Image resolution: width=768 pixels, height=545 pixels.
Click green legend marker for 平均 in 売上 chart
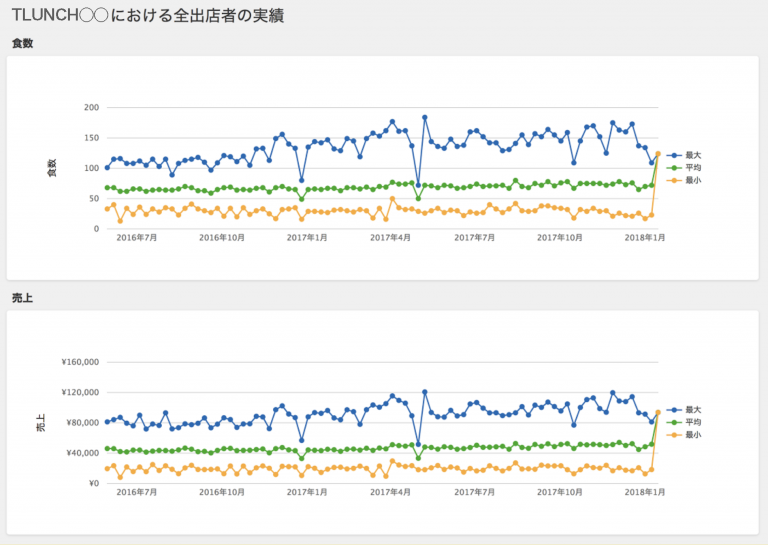(x=674, y=422)
